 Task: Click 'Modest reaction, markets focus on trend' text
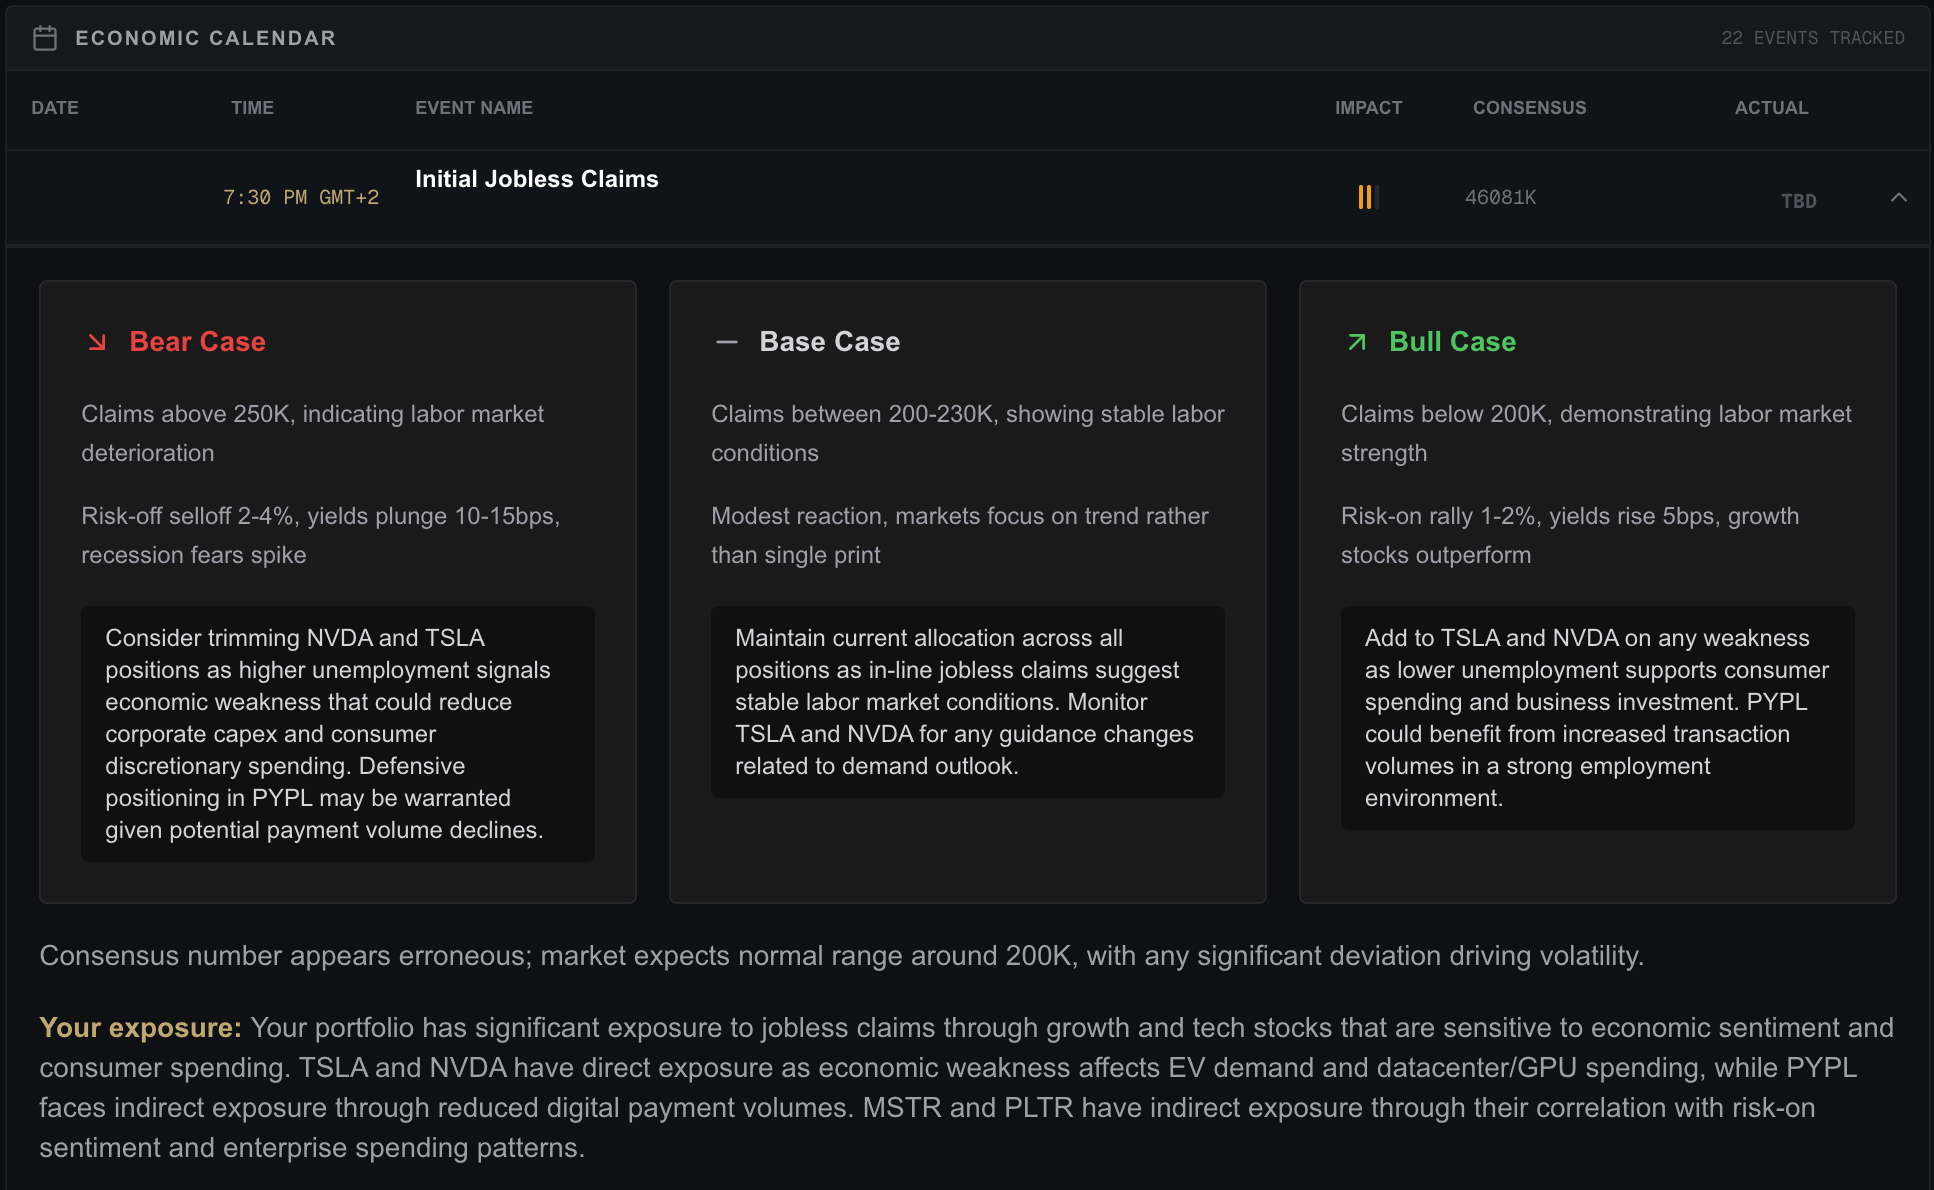(x=960, y=535)
